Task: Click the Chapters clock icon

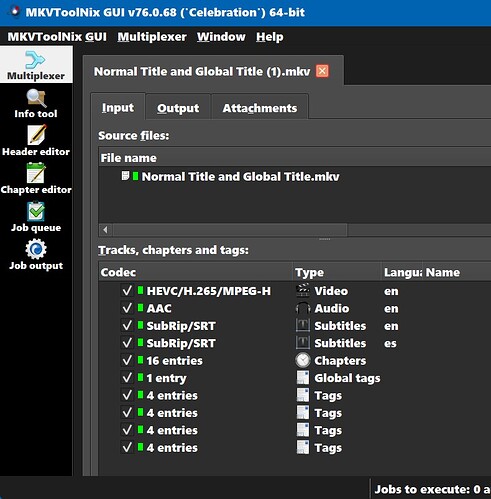Action: point(303,360)
